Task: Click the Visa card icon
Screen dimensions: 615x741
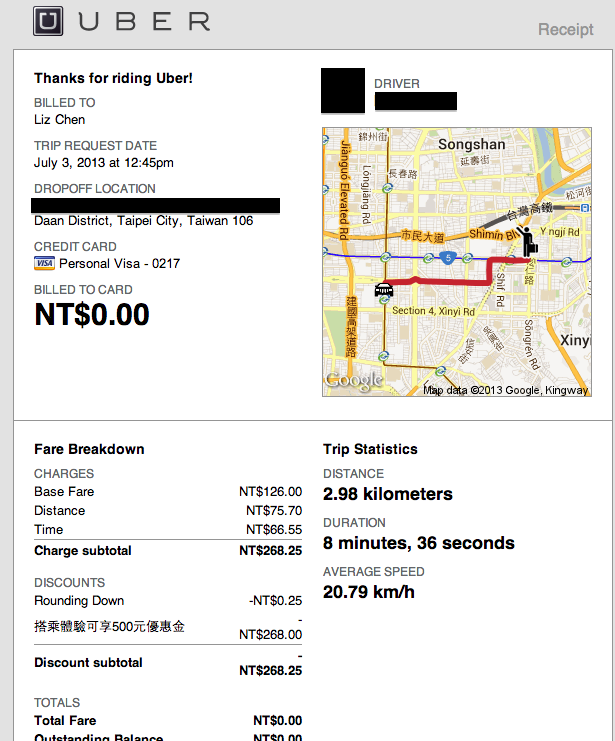Action: pos(44,263)
